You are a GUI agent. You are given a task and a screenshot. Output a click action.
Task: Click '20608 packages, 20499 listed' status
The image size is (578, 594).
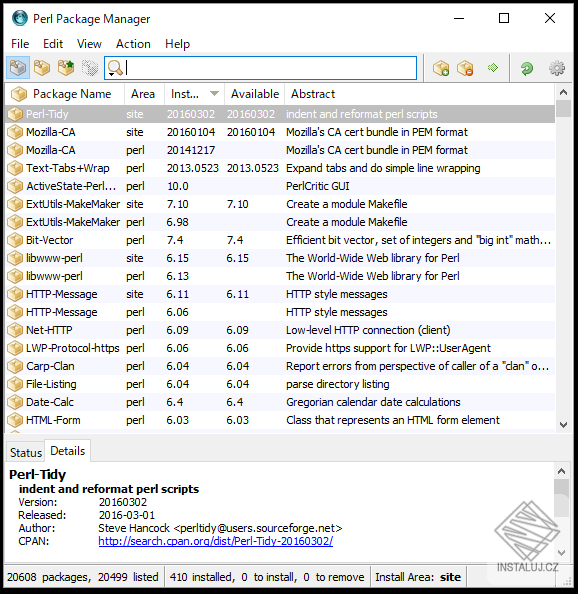click(x=83, y=577)
